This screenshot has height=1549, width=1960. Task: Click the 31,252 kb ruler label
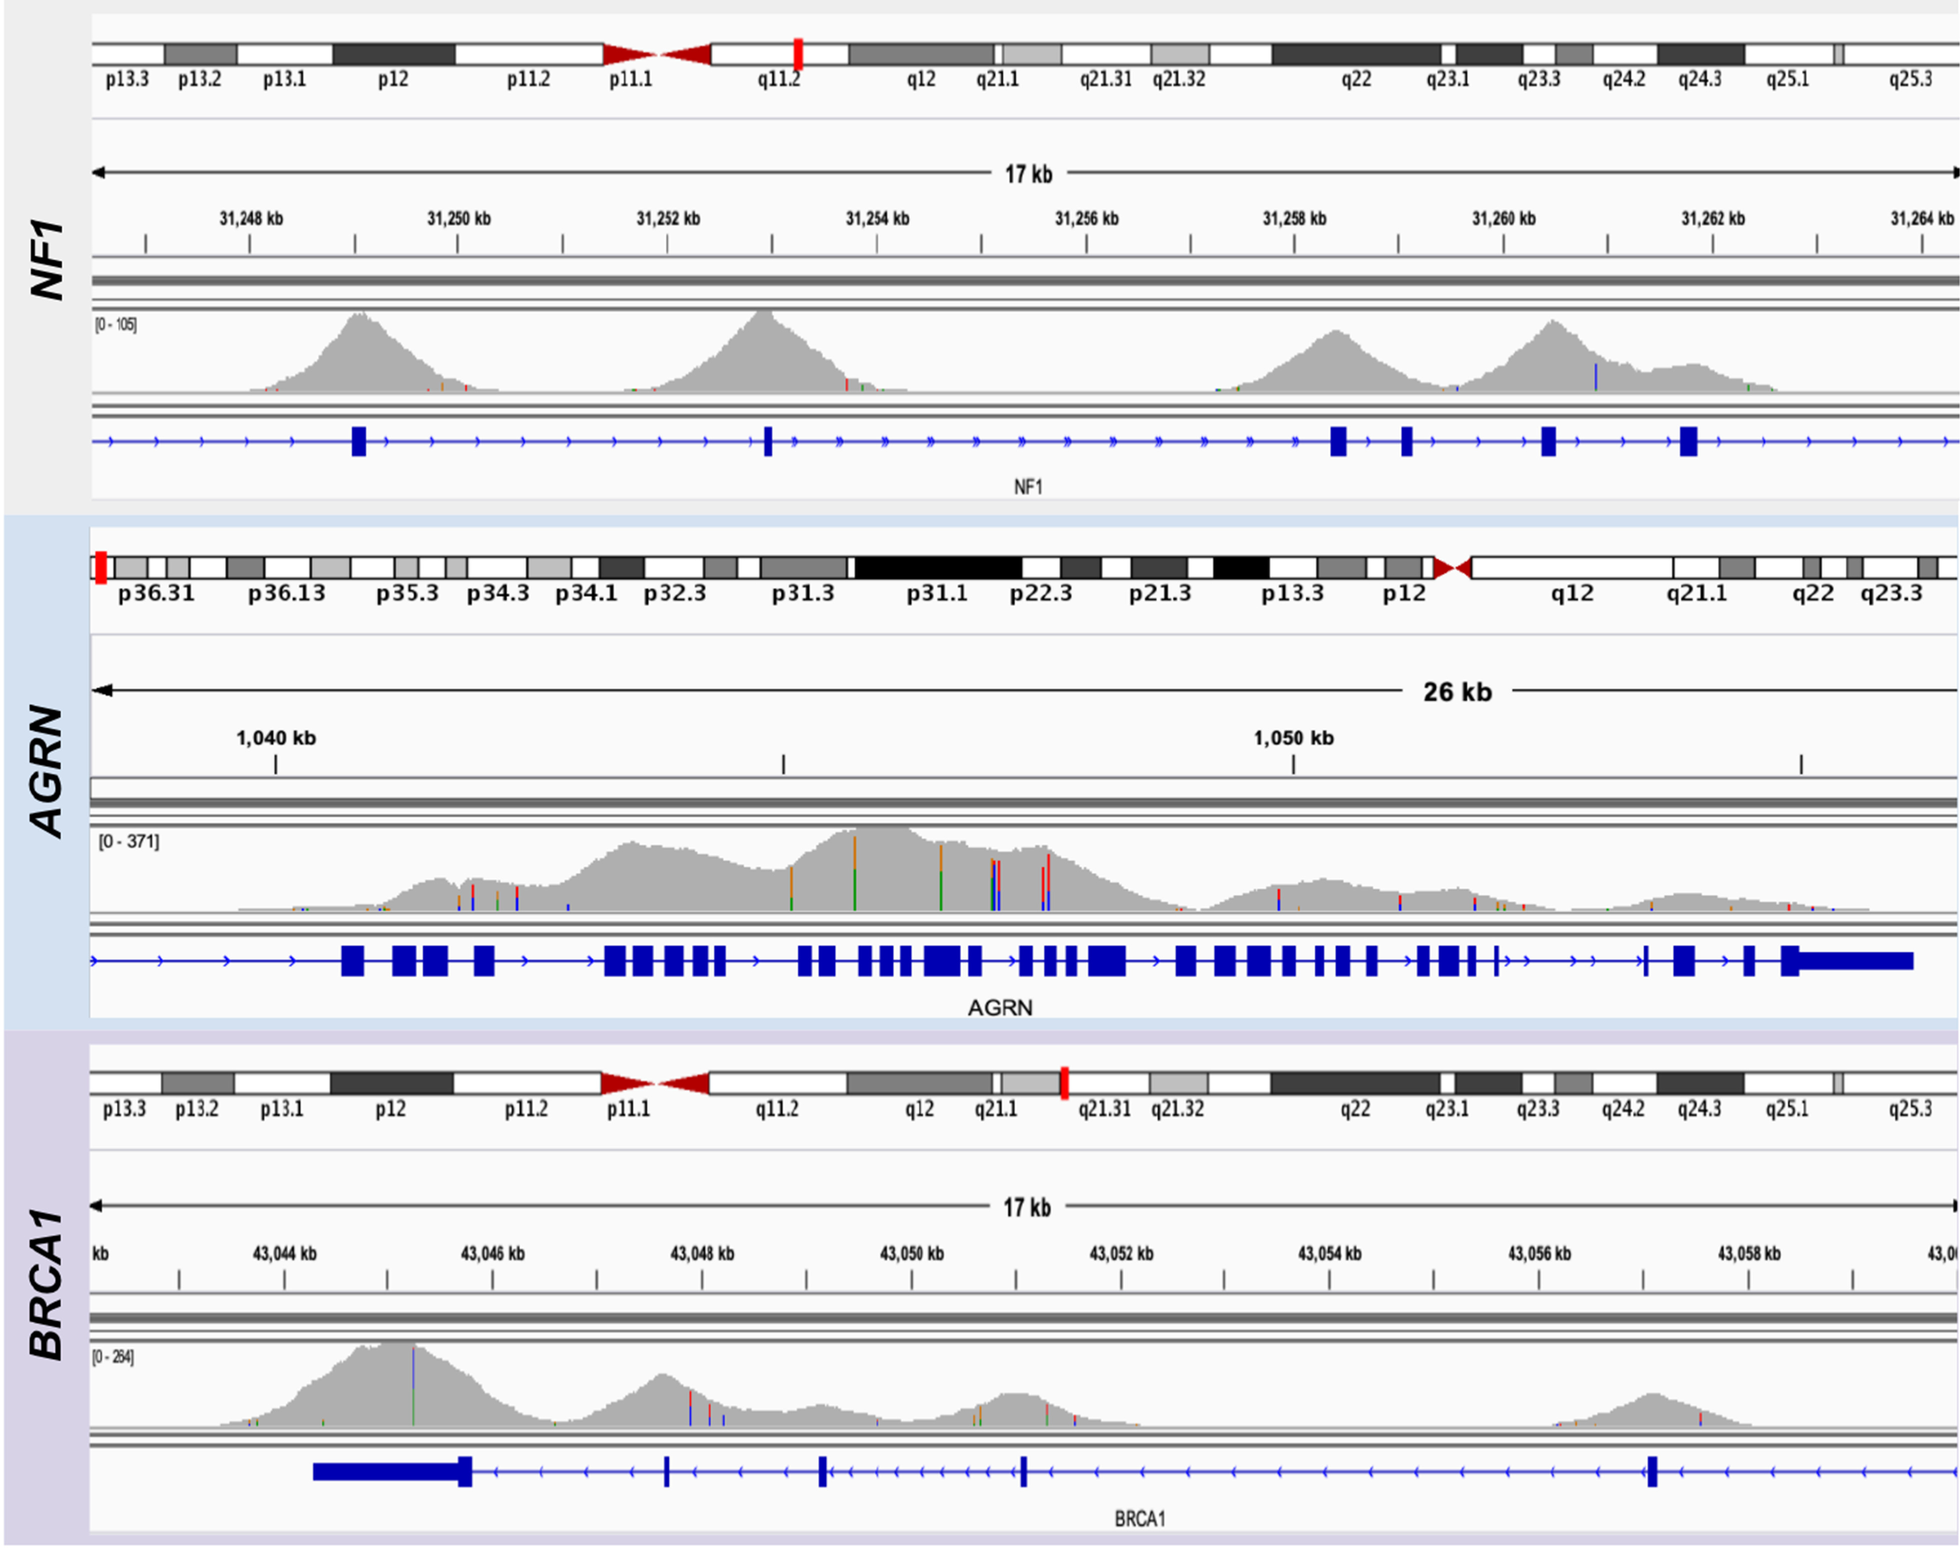[668, 218]
